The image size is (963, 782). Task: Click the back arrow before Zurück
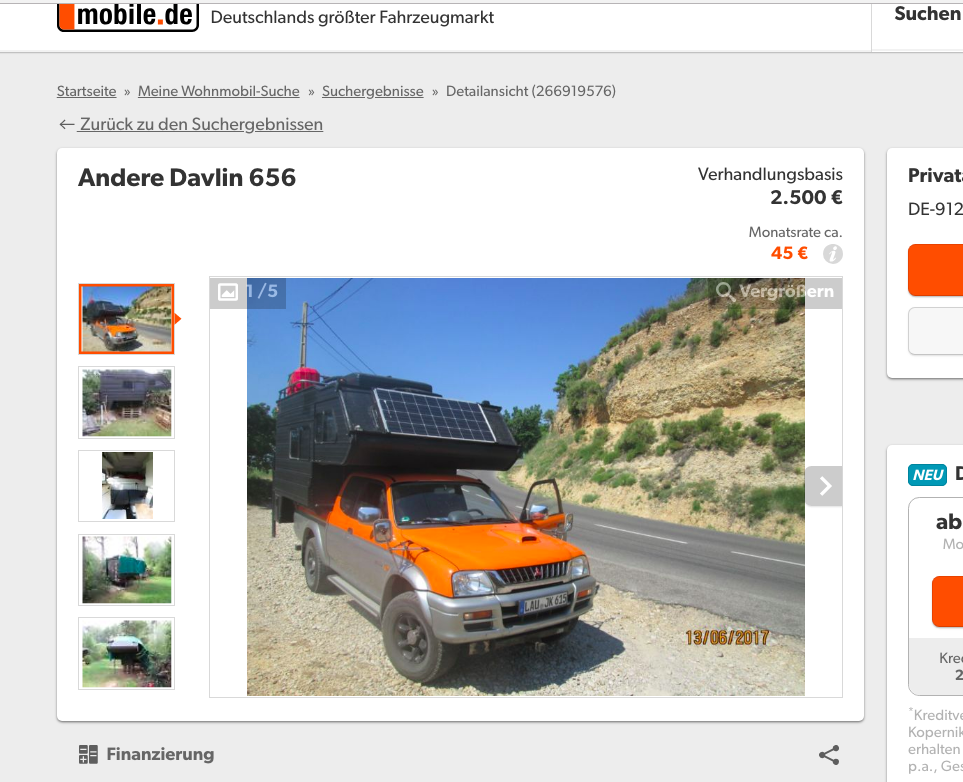pyautogui.click(x=66, y=125)
